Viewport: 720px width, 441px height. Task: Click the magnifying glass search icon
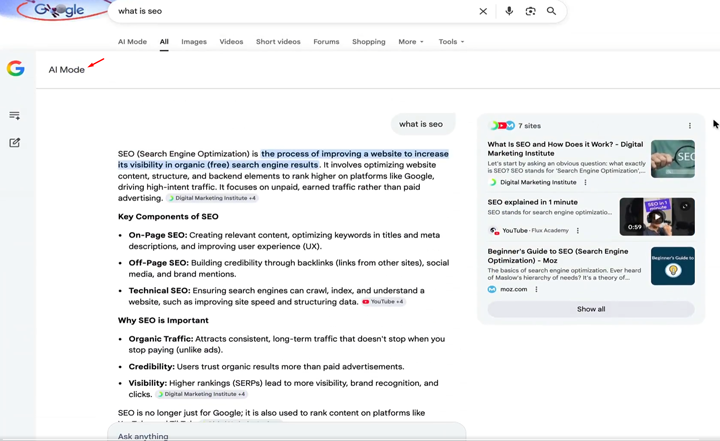point(551,11)
